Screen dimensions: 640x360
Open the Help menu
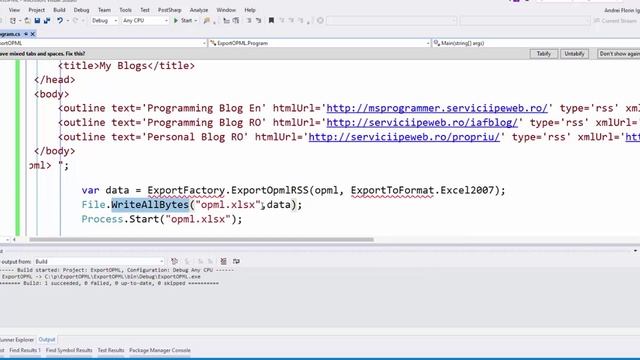250,10
